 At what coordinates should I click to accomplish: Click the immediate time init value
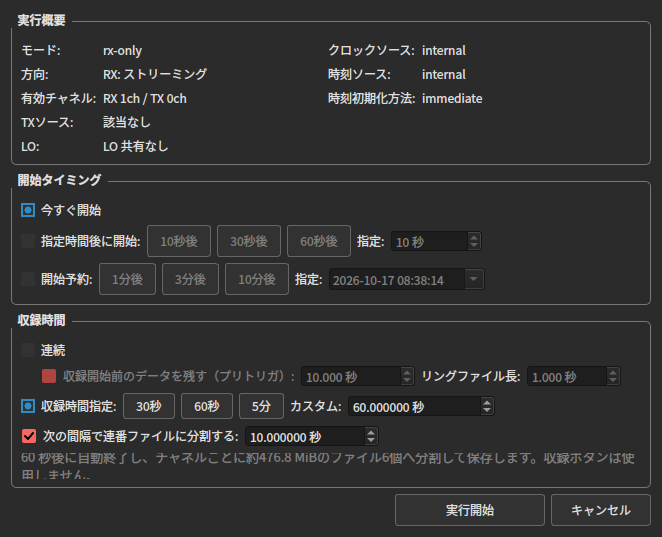[x=452, y=98]
